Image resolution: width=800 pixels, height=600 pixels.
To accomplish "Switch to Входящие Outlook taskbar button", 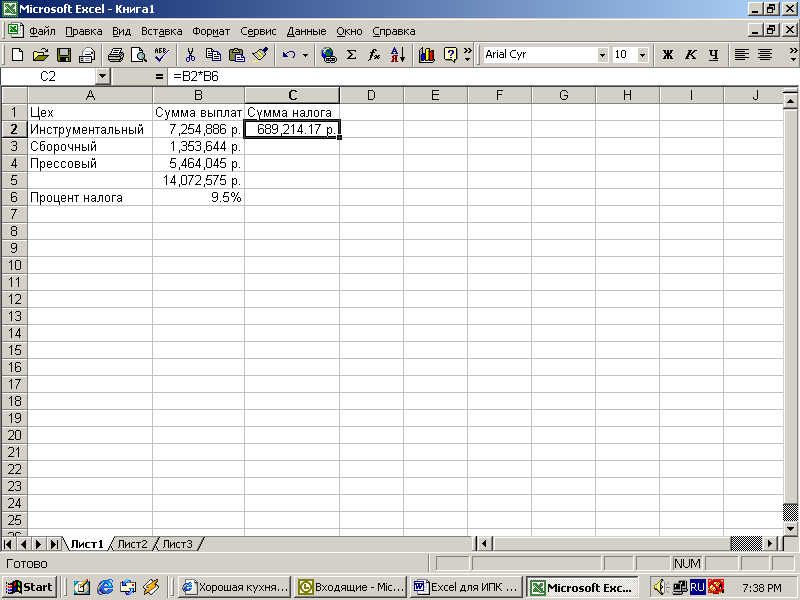I will [351, 587].
